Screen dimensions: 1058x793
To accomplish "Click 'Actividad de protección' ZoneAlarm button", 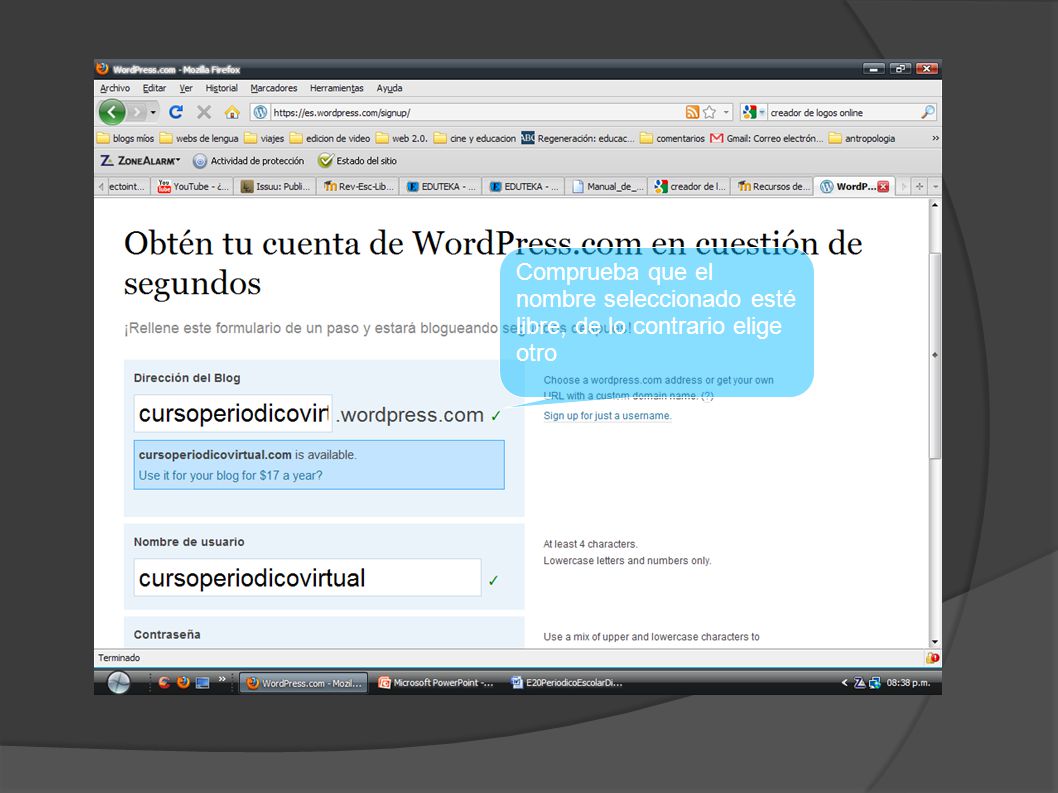I will coord(248,161).
